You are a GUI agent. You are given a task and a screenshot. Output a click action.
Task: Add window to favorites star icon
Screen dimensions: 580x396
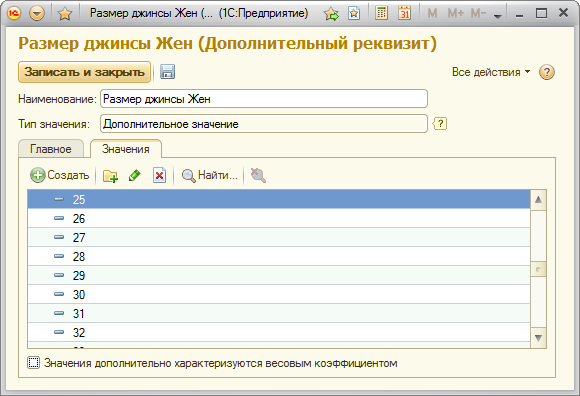pyautogui.click(x=65, y=14)
